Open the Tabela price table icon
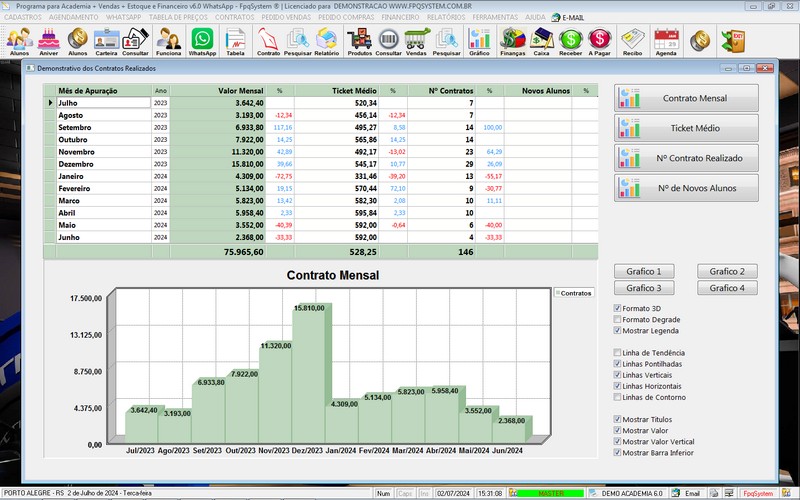 [x=235, y=41]
